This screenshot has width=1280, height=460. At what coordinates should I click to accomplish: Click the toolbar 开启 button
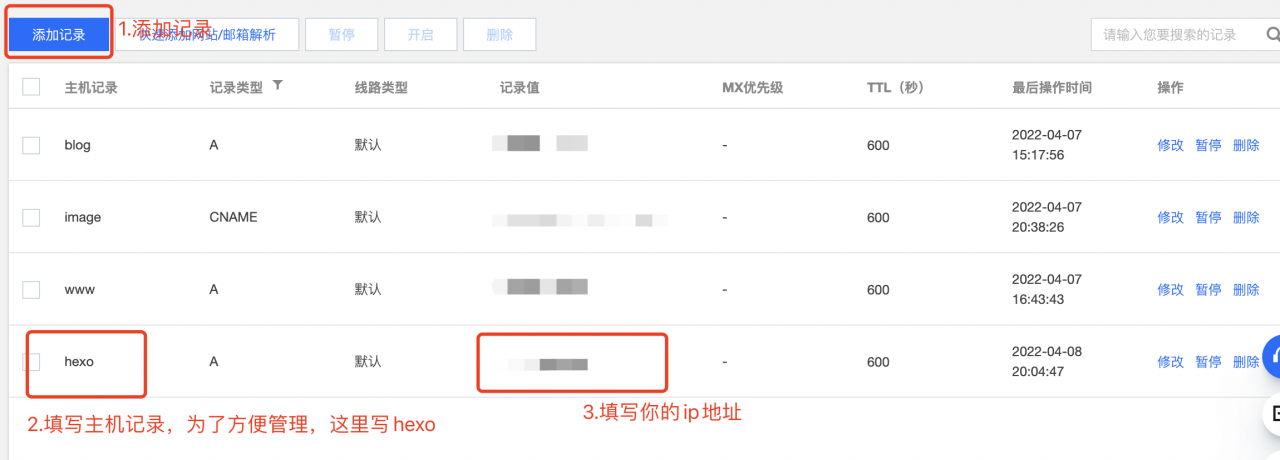tap(420, 35)
